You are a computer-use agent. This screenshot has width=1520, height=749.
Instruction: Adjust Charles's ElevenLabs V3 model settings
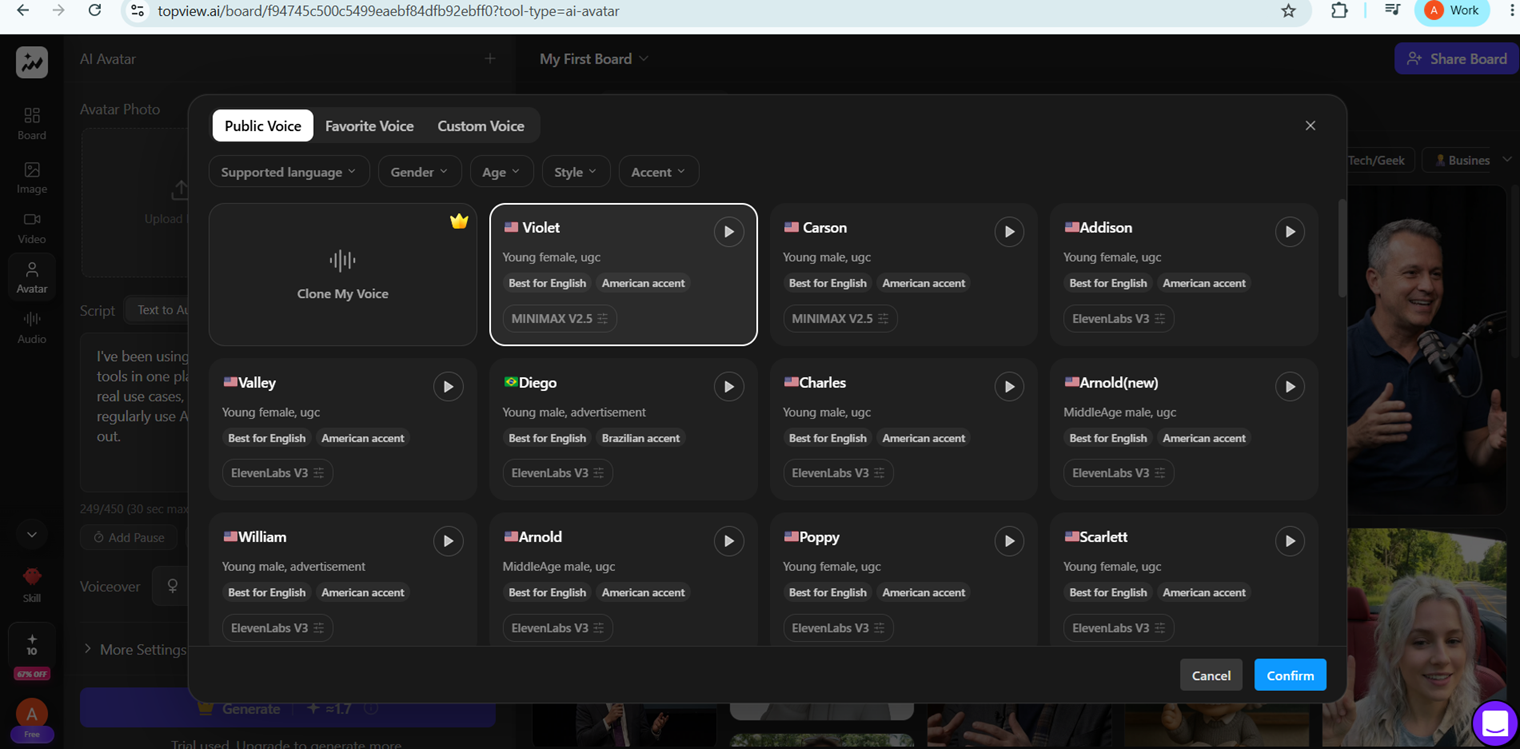[838, 473]
